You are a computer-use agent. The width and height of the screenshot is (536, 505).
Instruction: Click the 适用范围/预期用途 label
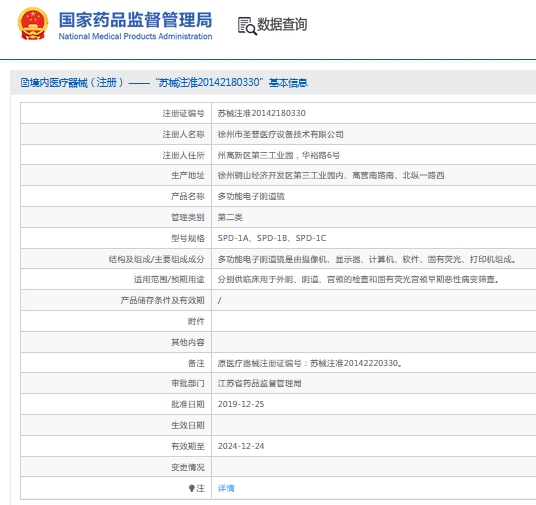[x=169, y=279]
